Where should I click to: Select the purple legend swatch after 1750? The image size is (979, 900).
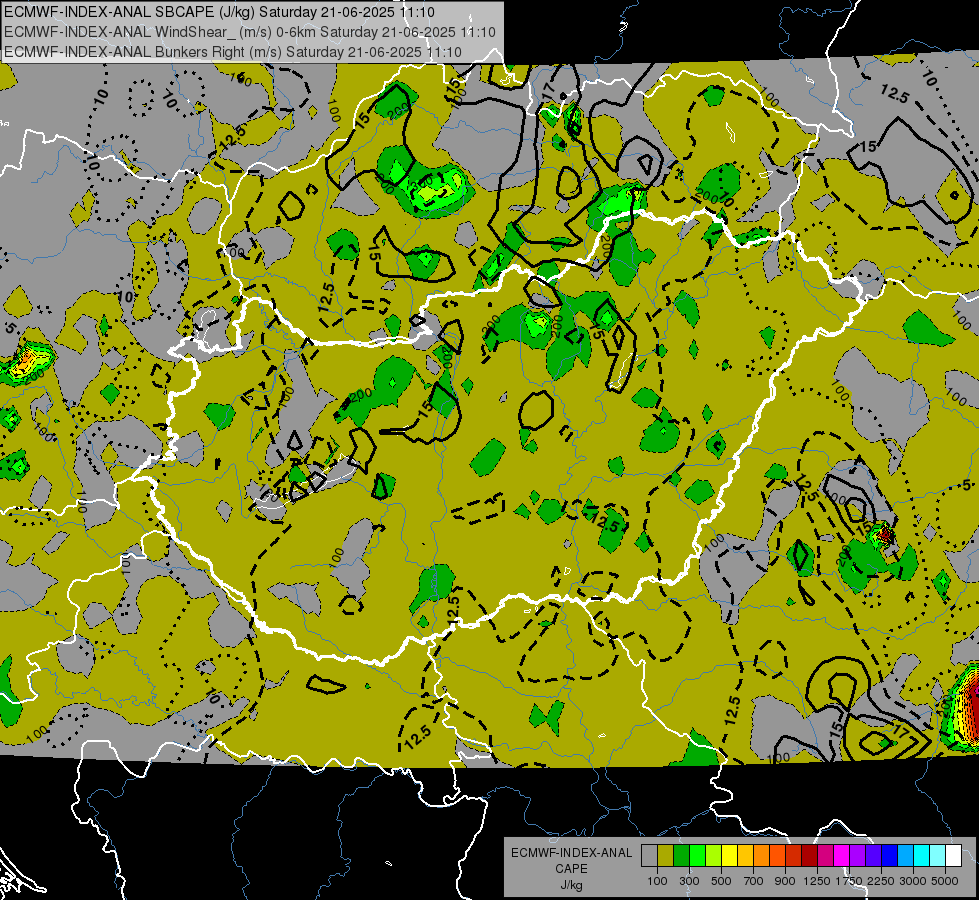857,855
